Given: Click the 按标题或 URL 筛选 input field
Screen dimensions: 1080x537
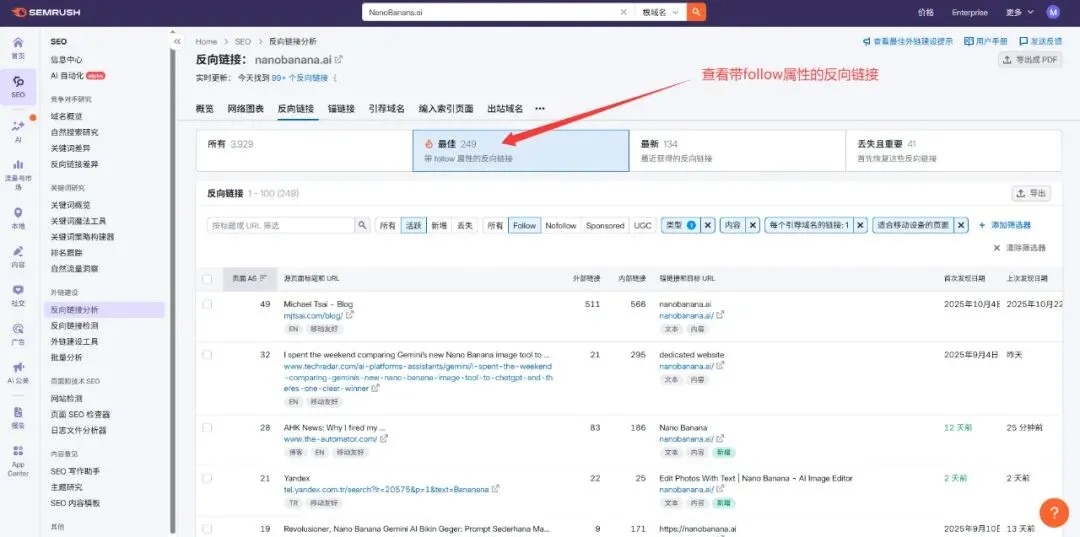Looking at the screenshot, I should click(281, 225).
